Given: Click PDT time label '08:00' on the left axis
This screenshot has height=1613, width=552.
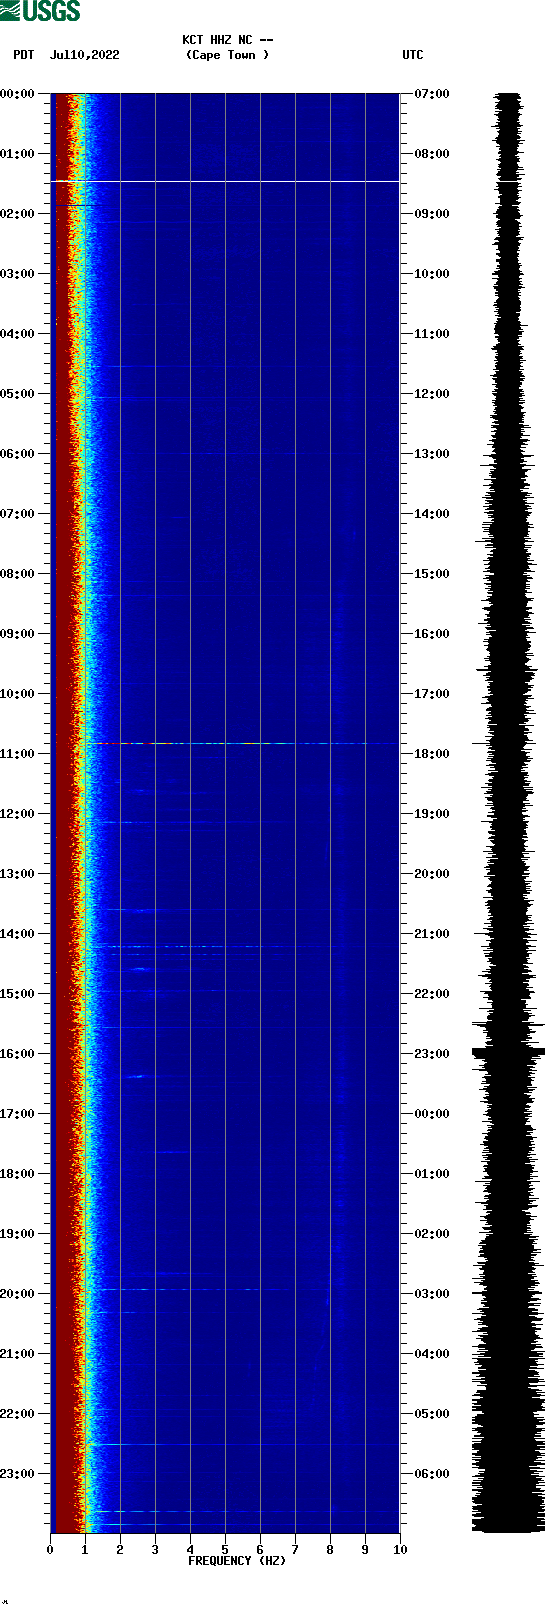Looking at the screenshot, I should [18, 574].
